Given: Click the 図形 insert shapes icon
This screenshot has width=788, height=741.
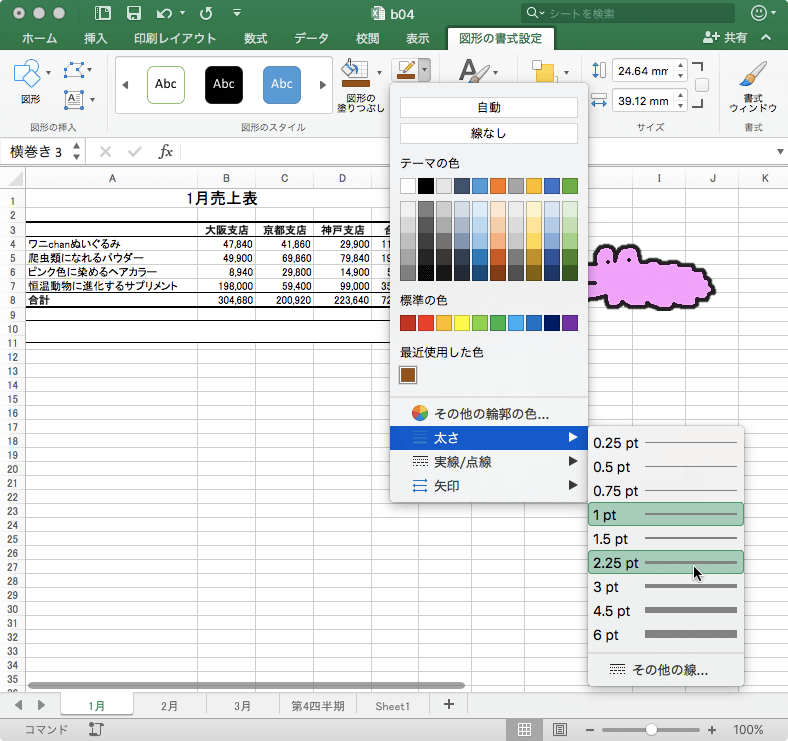Looking at the screenshot, I should [27, 73].
